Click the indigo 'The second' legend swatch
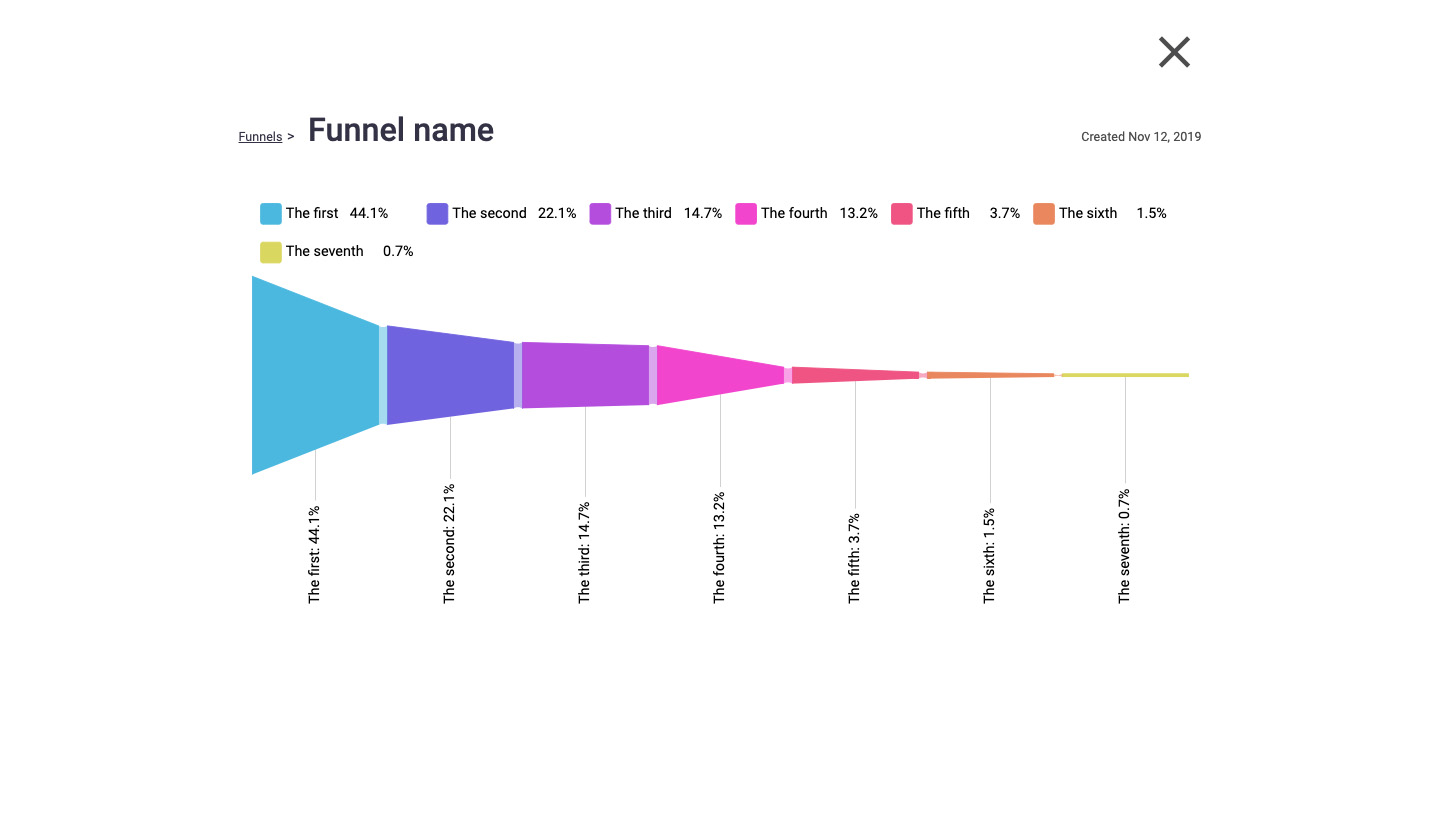 tap(437, 213)
